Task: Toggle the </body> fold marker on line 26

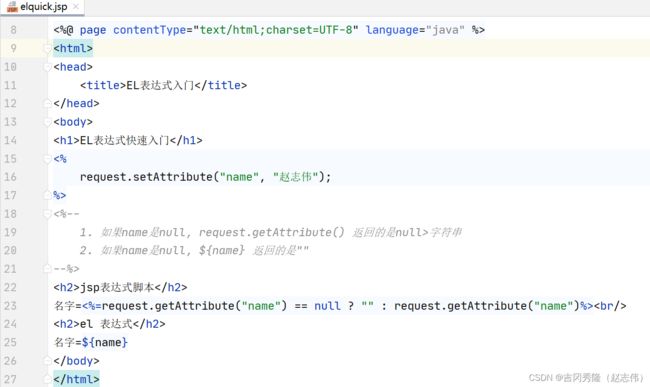Action: pos(47,361)
